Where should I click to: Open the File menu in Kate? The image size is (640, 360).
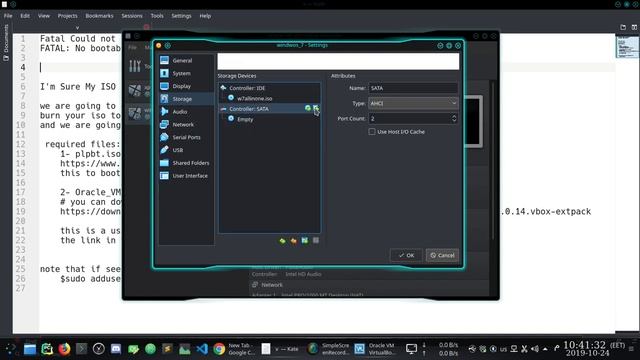click(x=8, y=16)
